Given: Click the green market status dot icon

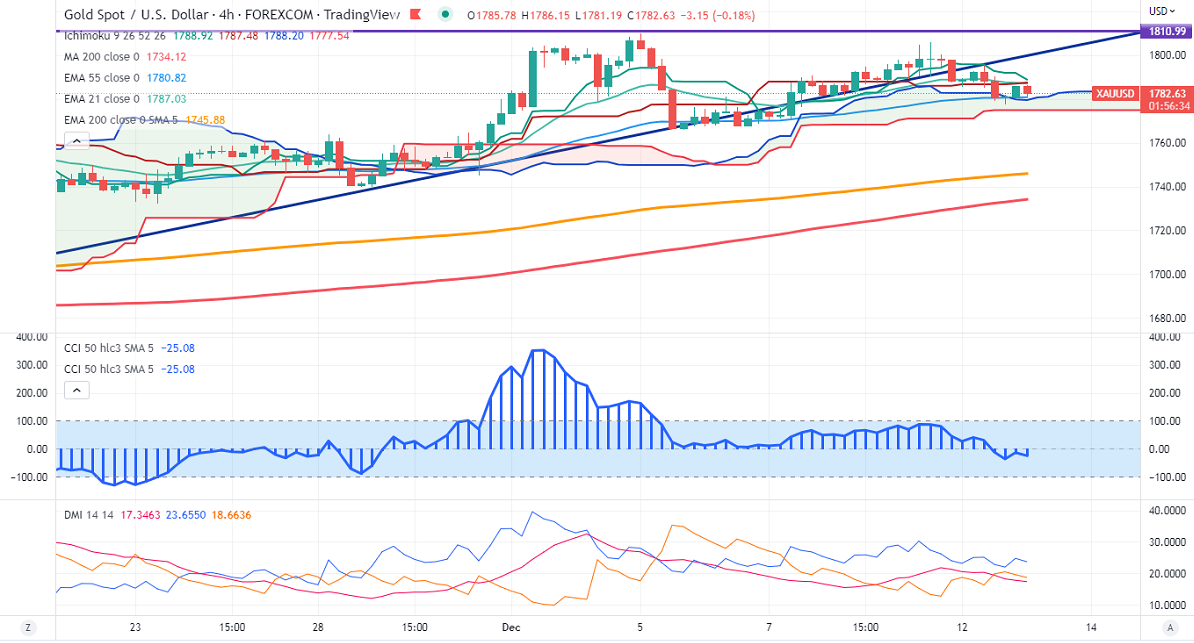Looking at the screenshot, I should [445, 14].
